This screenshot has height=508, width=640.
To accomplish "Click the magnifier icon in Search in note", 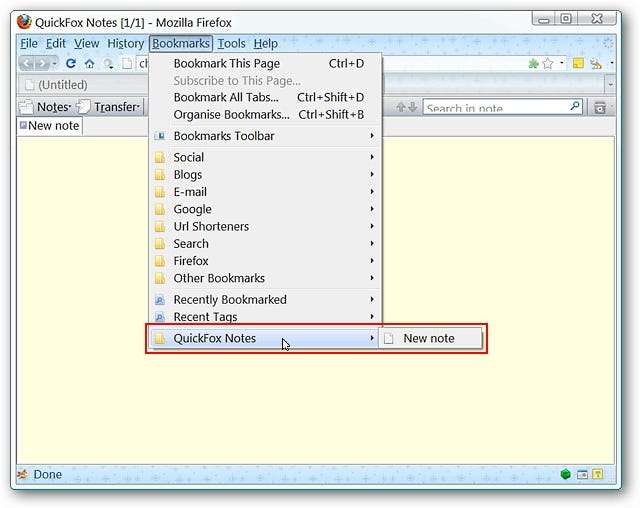I will coord(574,106).
